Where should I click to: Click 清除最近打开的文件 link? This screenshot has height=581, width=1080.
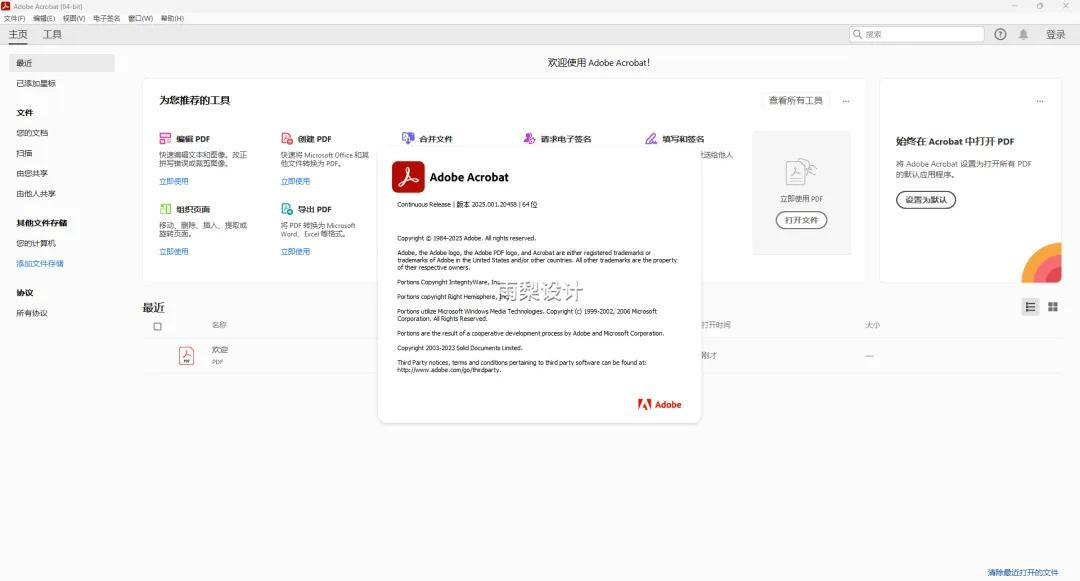tap(1023, 573)
